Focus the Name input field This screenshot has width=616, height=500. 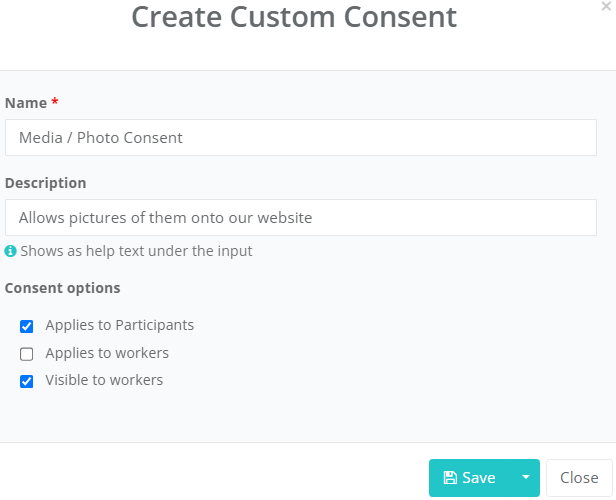(301, 137)
